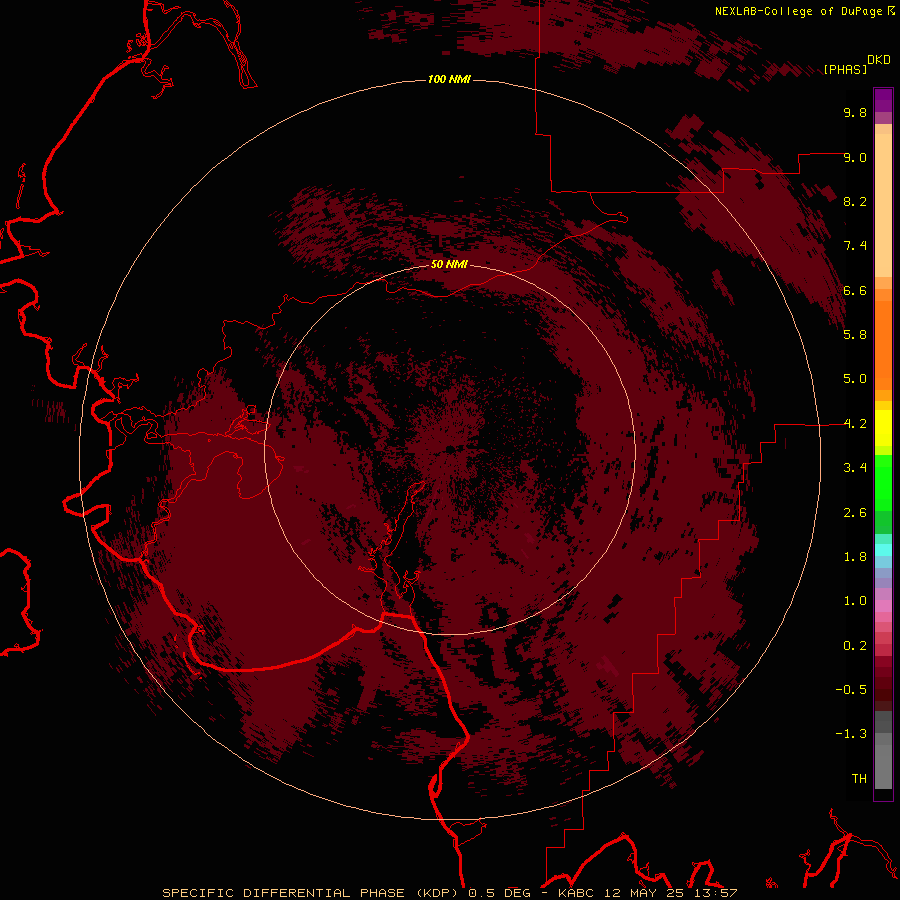Viewport: 900px width, 900px height.
Task: Click the 2.6 scale value
Action: 855,513
